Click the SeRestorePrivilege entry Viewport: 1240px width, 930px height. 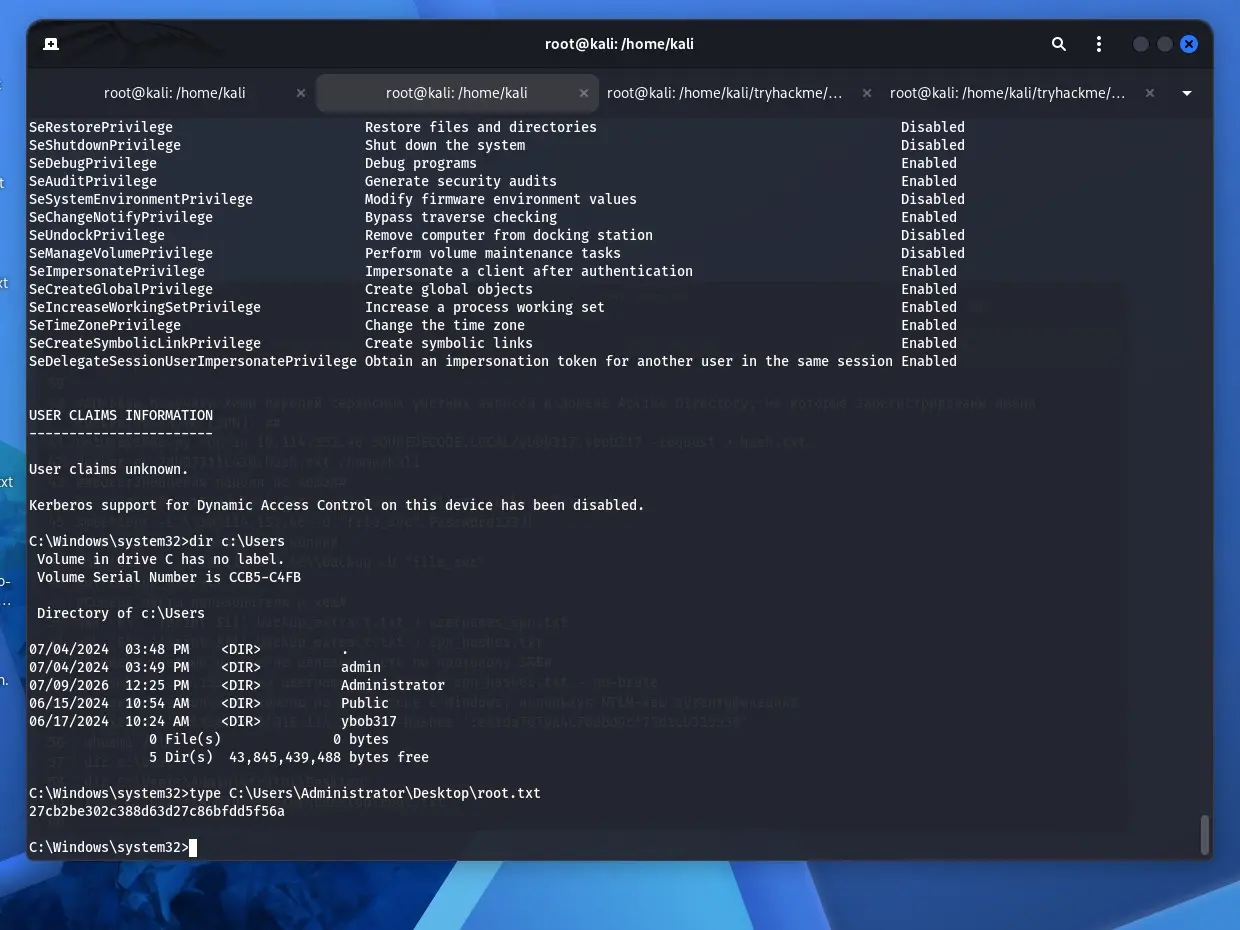pos(101,127)
